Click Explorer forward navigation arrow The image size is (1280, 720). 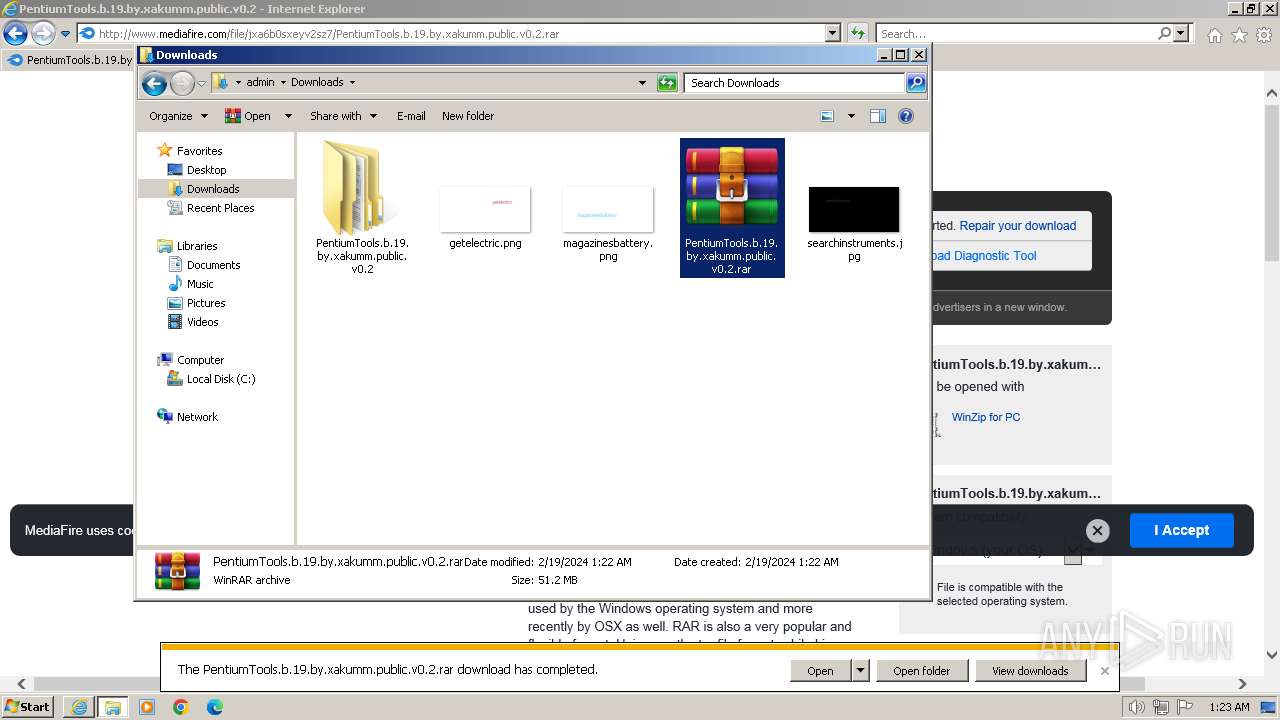tap(182, 83)
